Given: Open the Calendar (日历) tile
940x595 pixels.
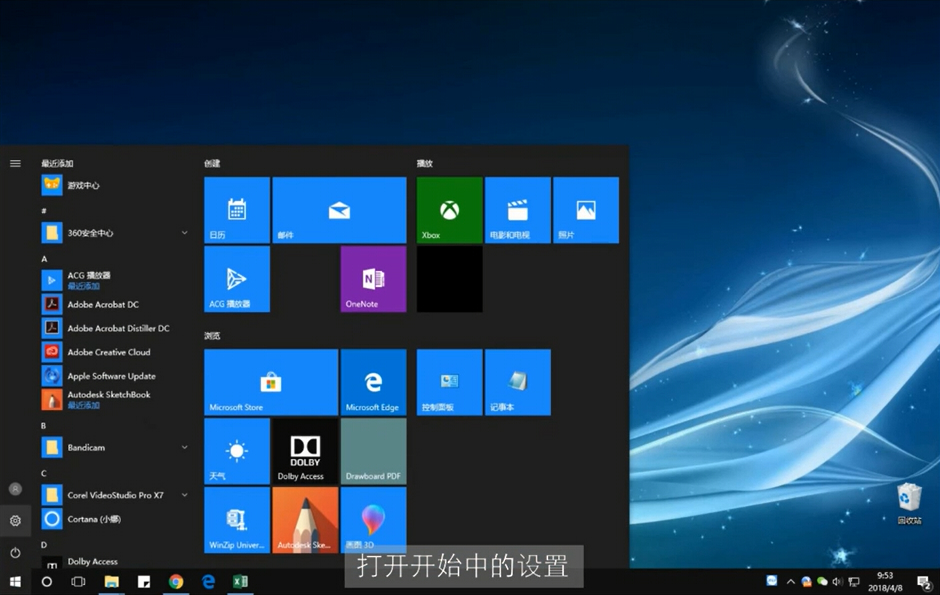Looking at the screenshot, I should tap(237, 210).
